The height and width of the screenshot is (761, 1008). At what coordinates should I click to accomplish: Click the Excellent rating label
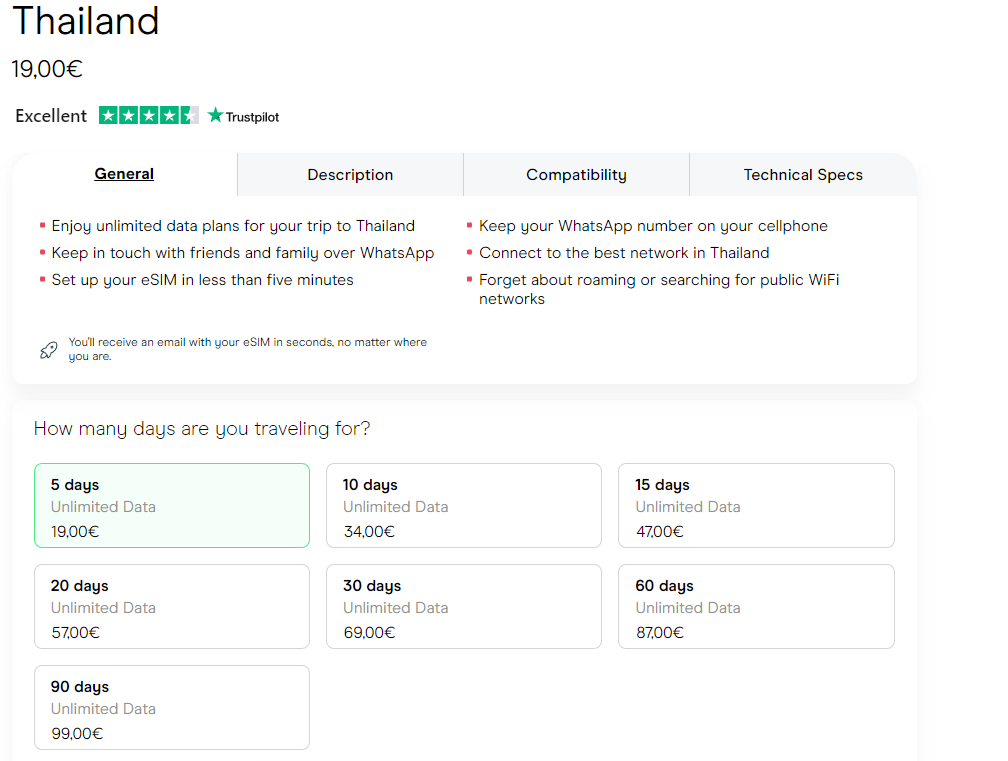click(x=51, y=116)
